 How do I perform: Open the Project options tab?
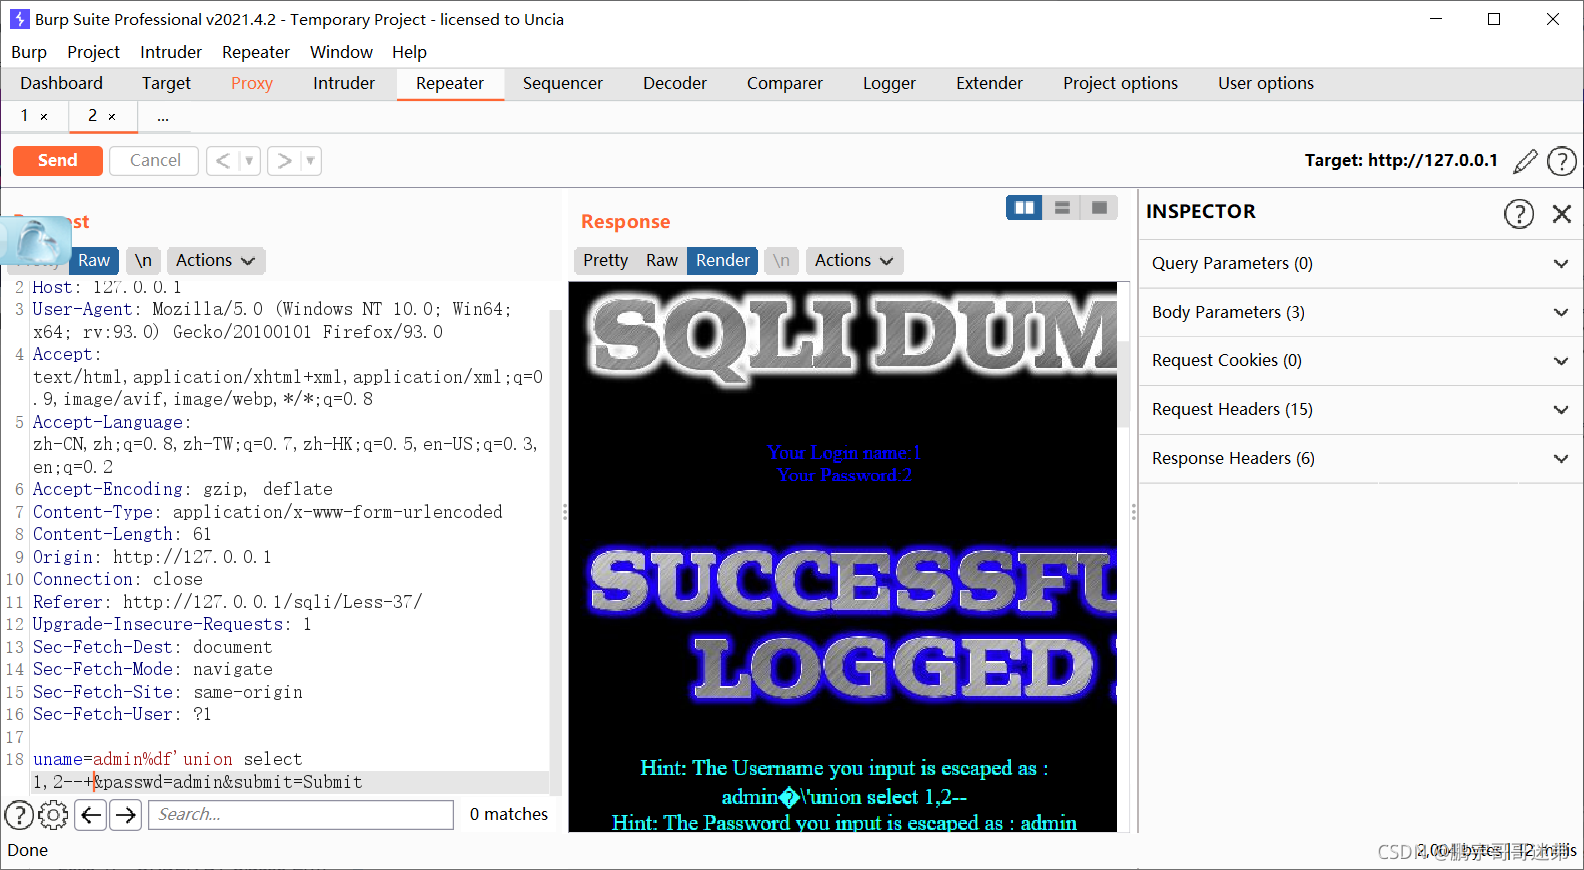[x=1120, y=83]
